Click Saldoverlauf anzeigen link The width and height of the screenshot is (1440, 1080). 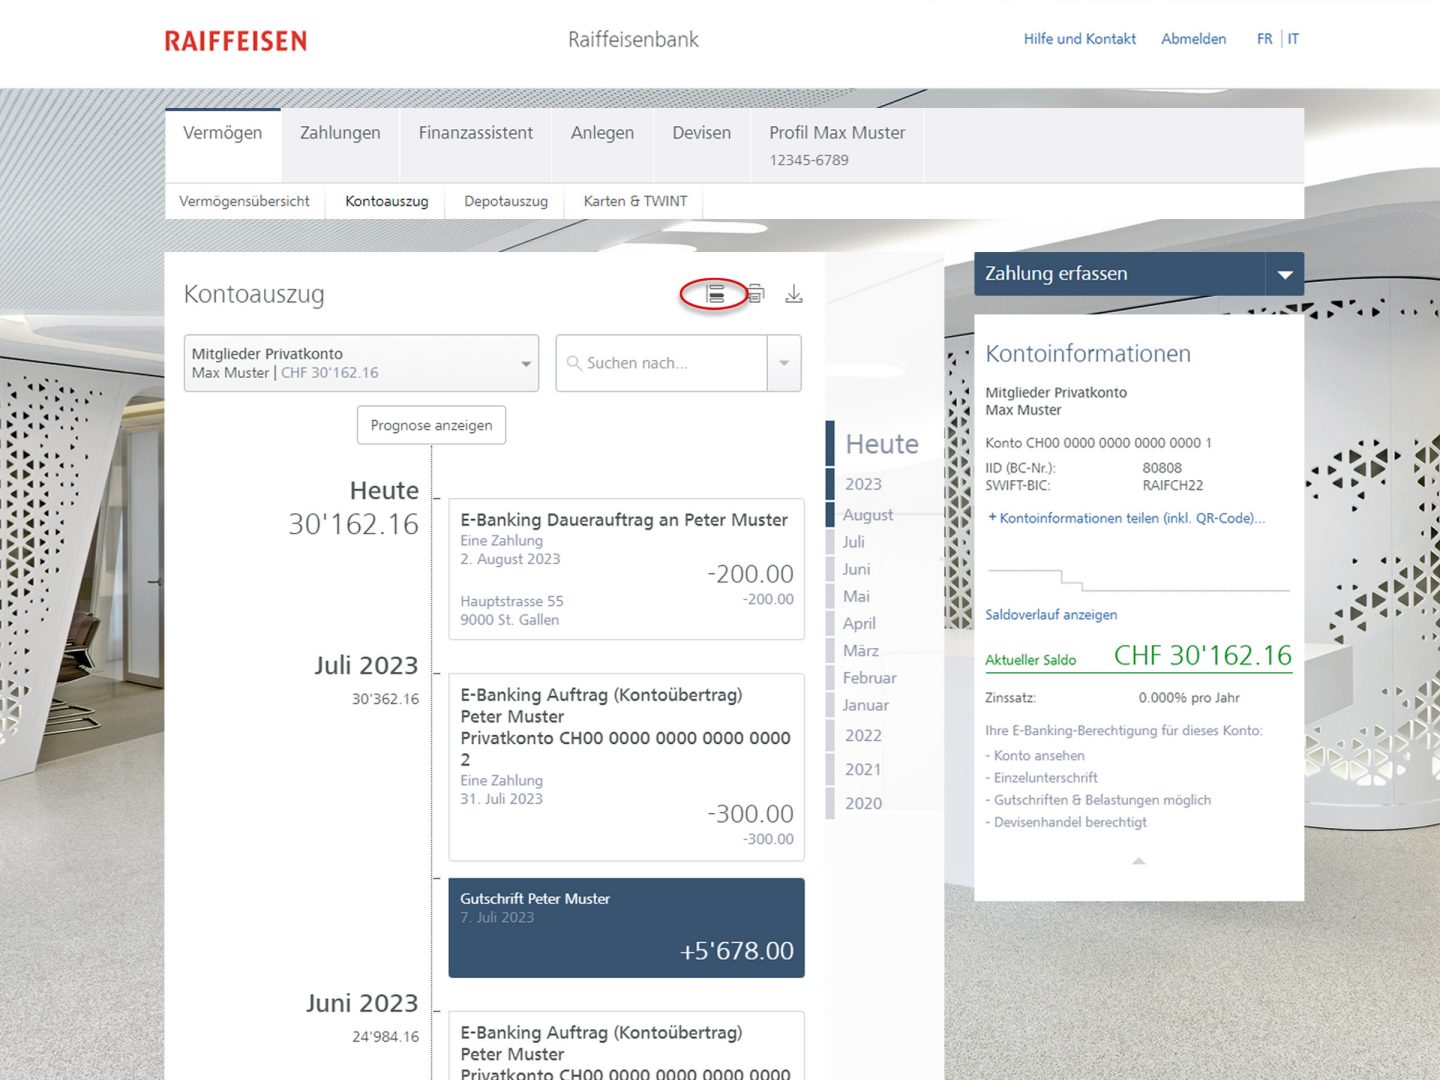tap(1051, 615)
